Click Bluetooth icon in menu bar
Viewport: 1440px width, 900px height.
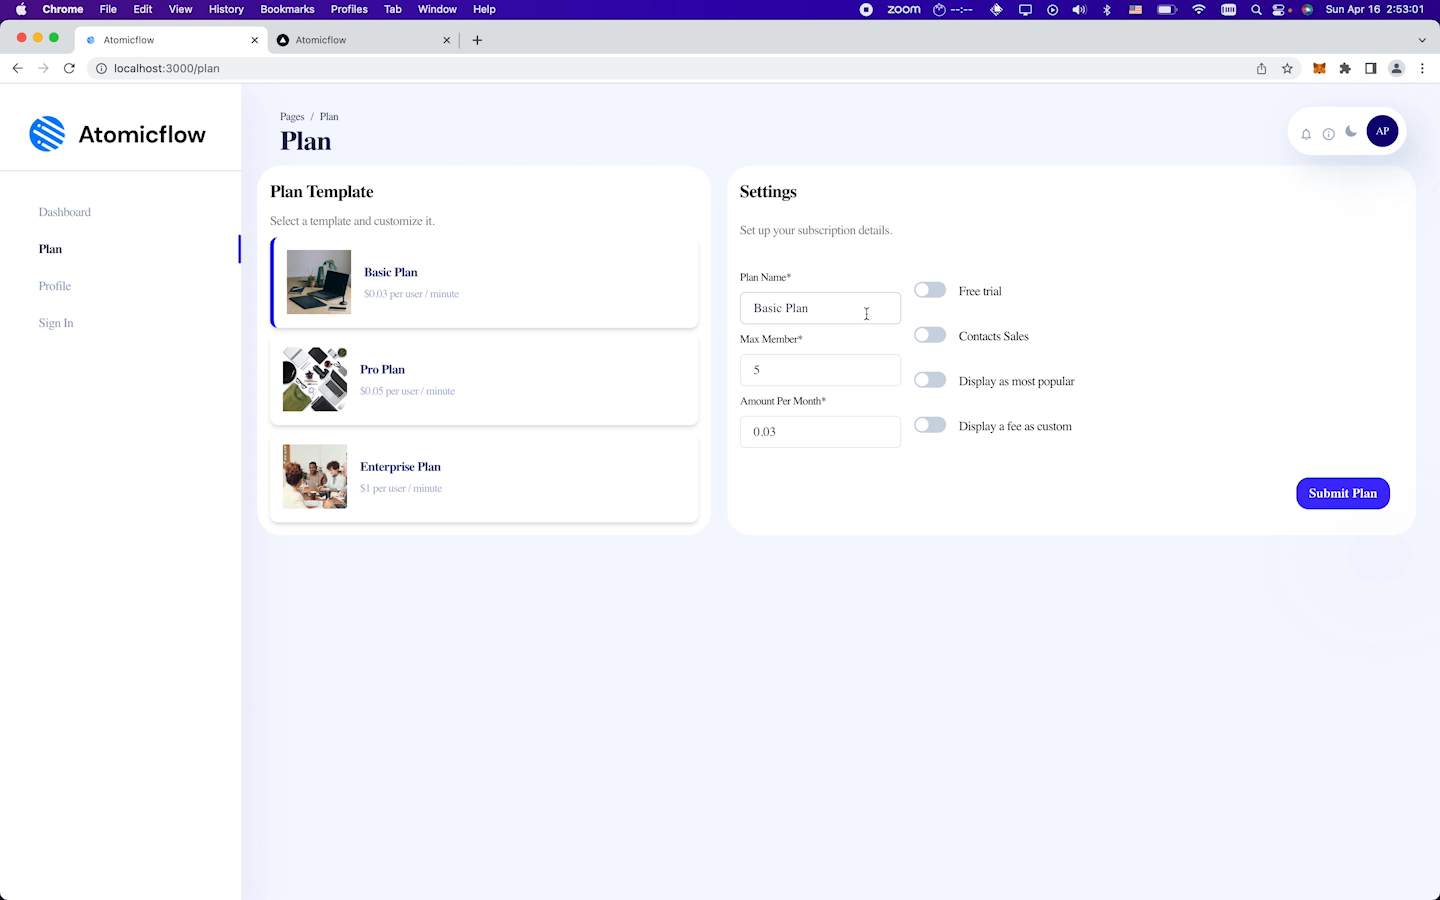tap(1107, 9)
